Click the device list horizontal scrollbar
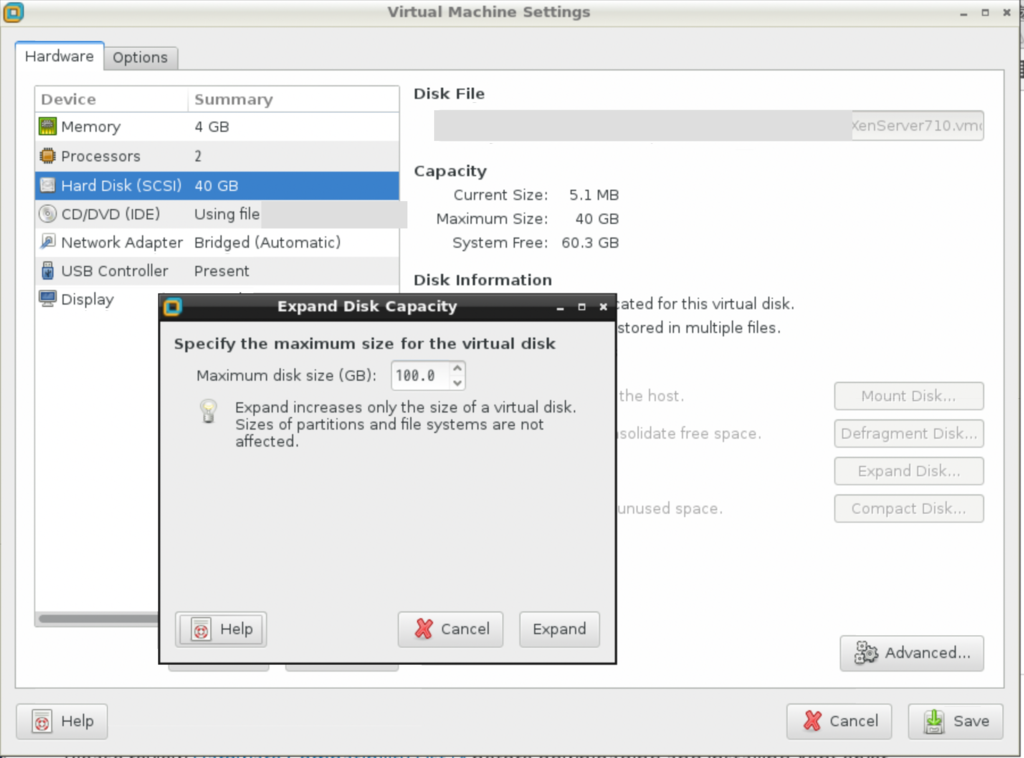 click(x=98, y=618)
